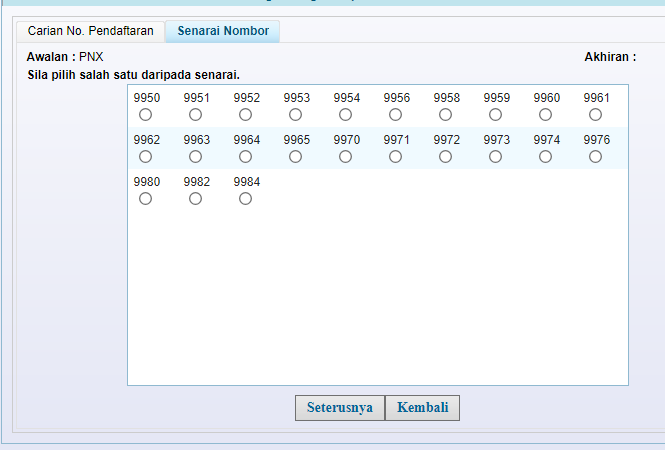Pick registration number 9964
665x450 pixels.
tap(246, 157)
